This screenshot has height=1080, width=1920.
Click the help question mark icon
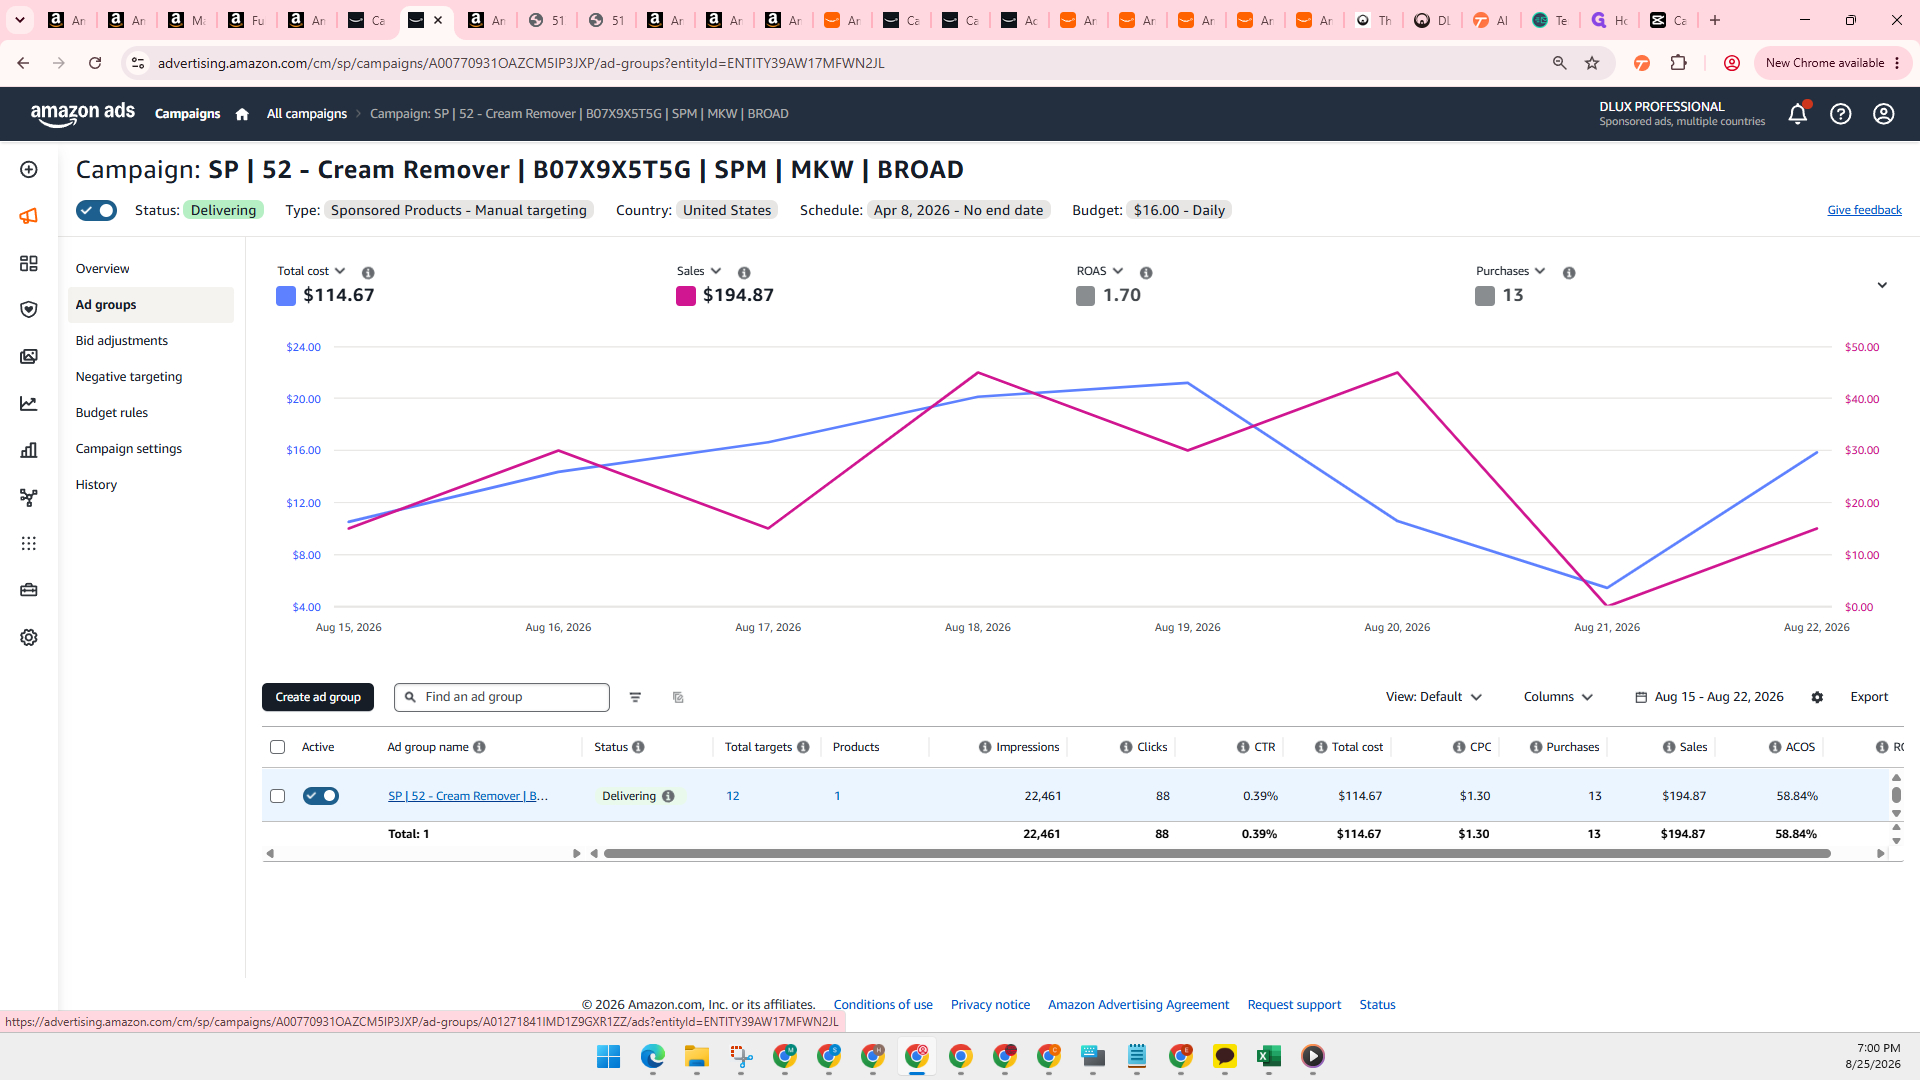[1841, 114]
